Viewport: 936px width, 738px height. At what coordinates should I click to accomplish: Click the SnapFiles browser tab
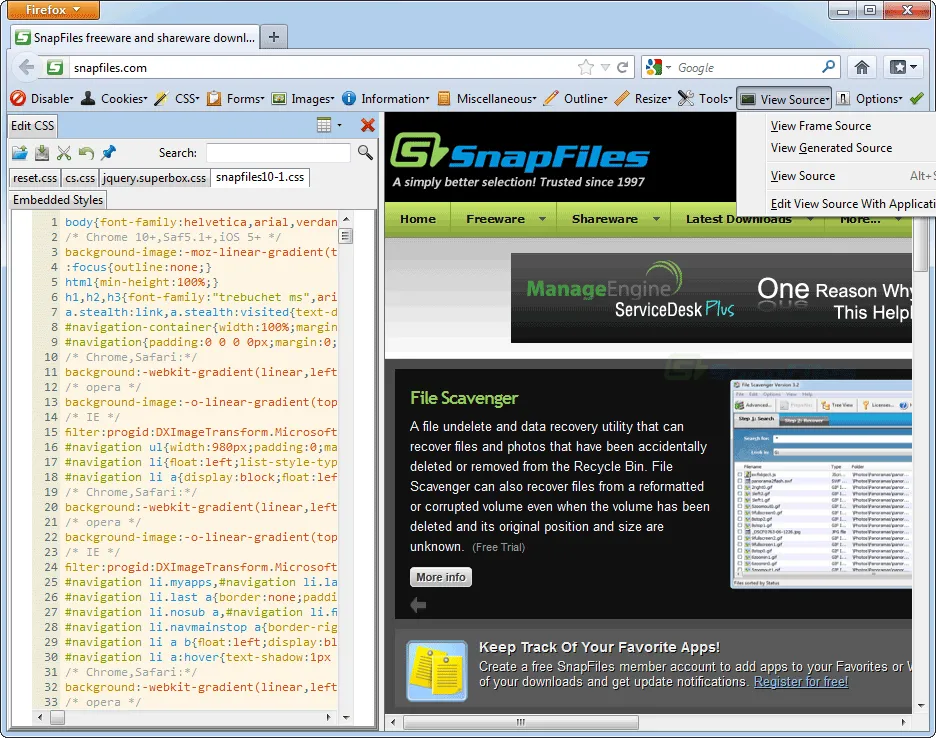[x=136, y=37]
